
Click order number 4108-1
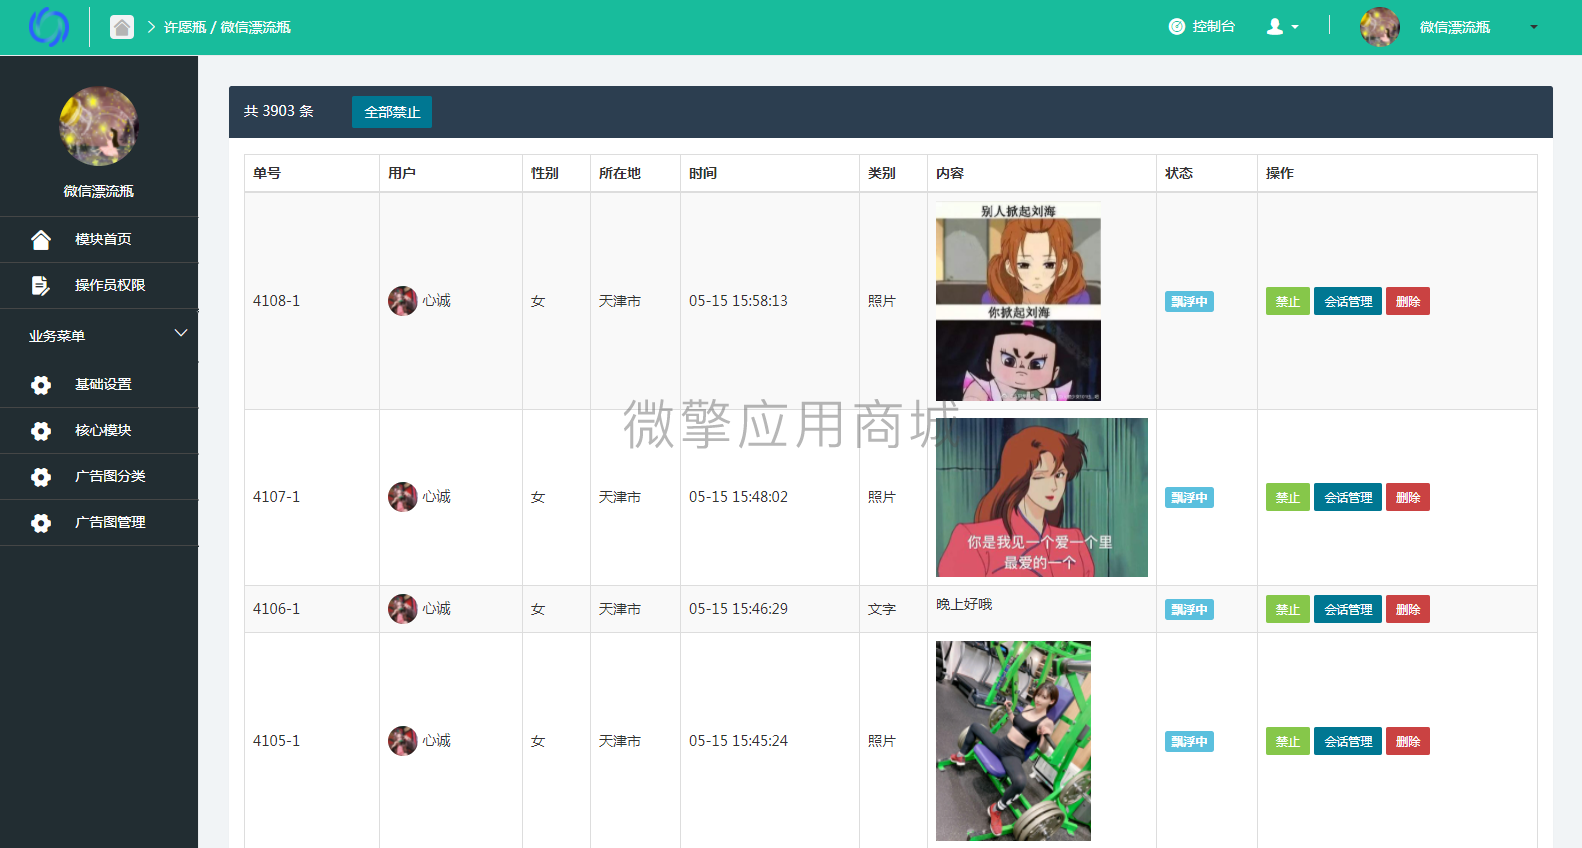pos(276,301)
